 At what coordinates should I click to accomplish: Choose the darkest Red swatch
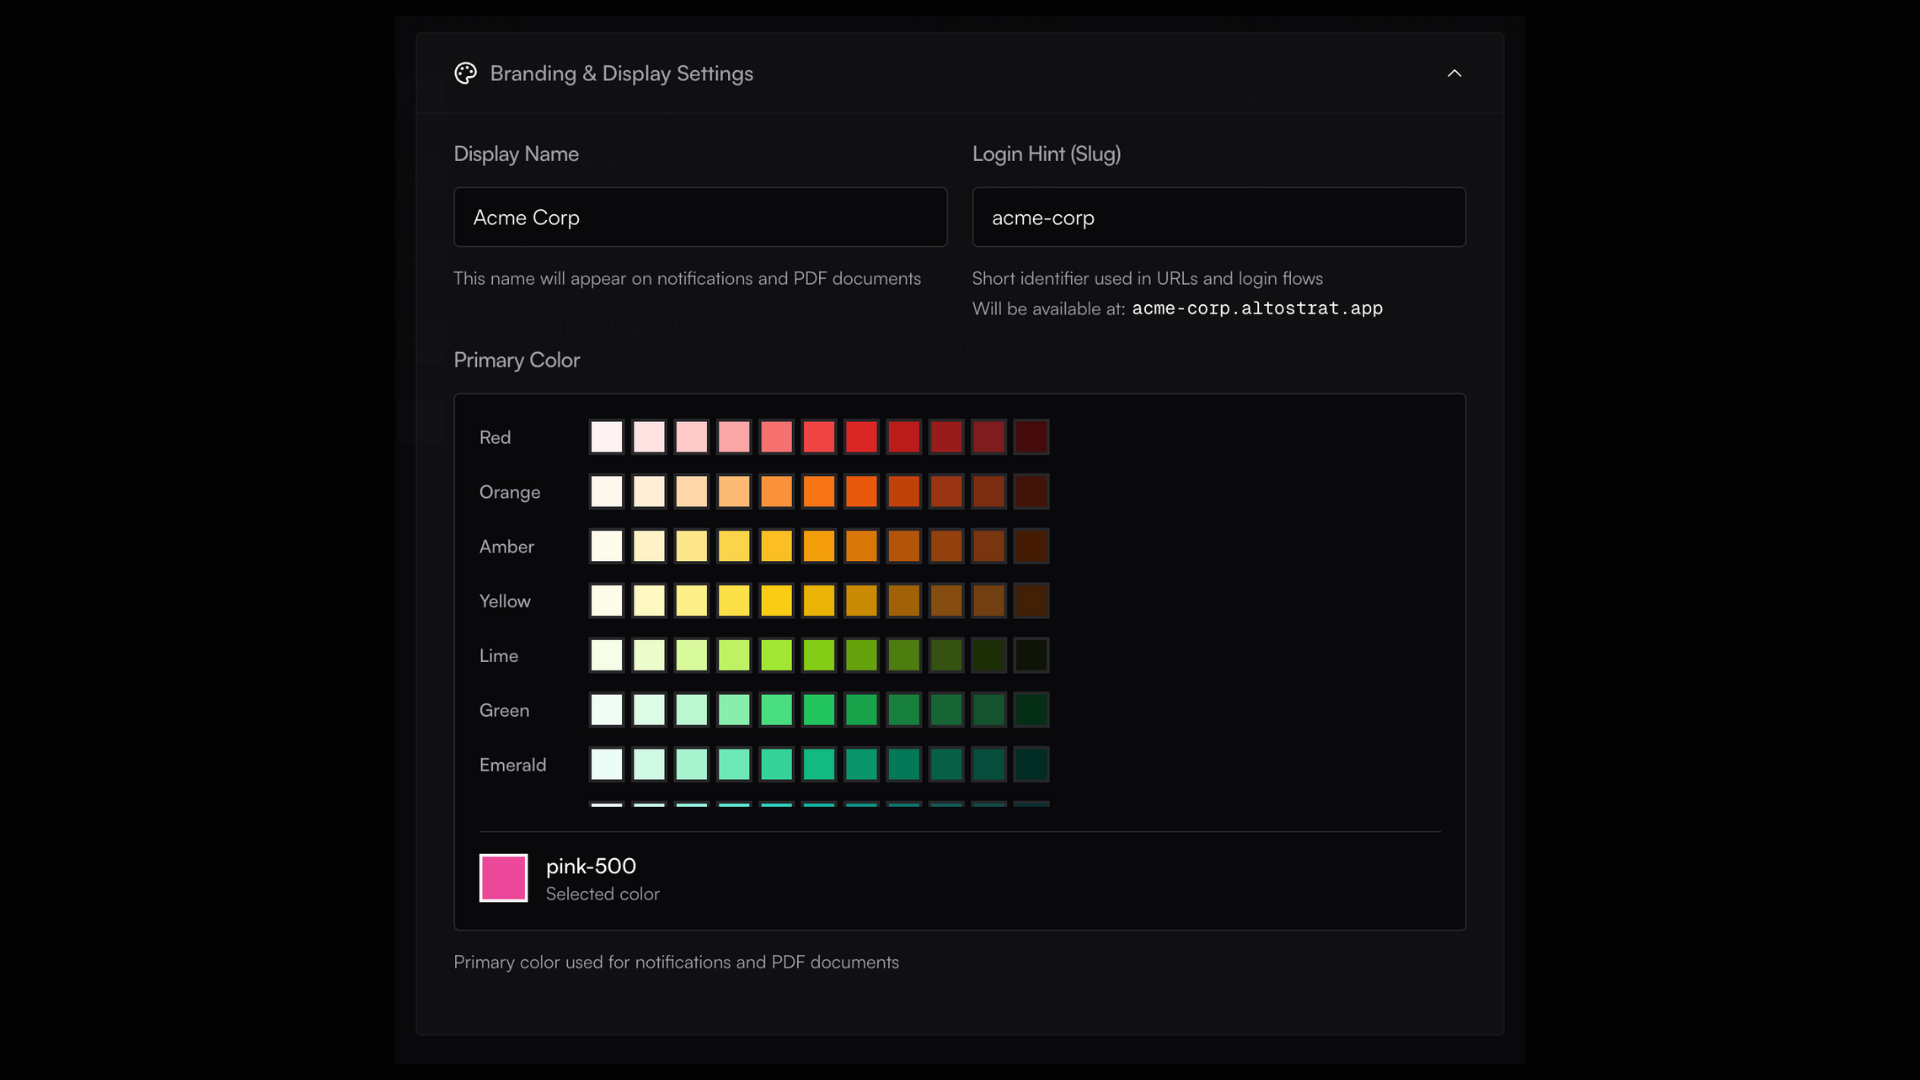coord(1031,437)
